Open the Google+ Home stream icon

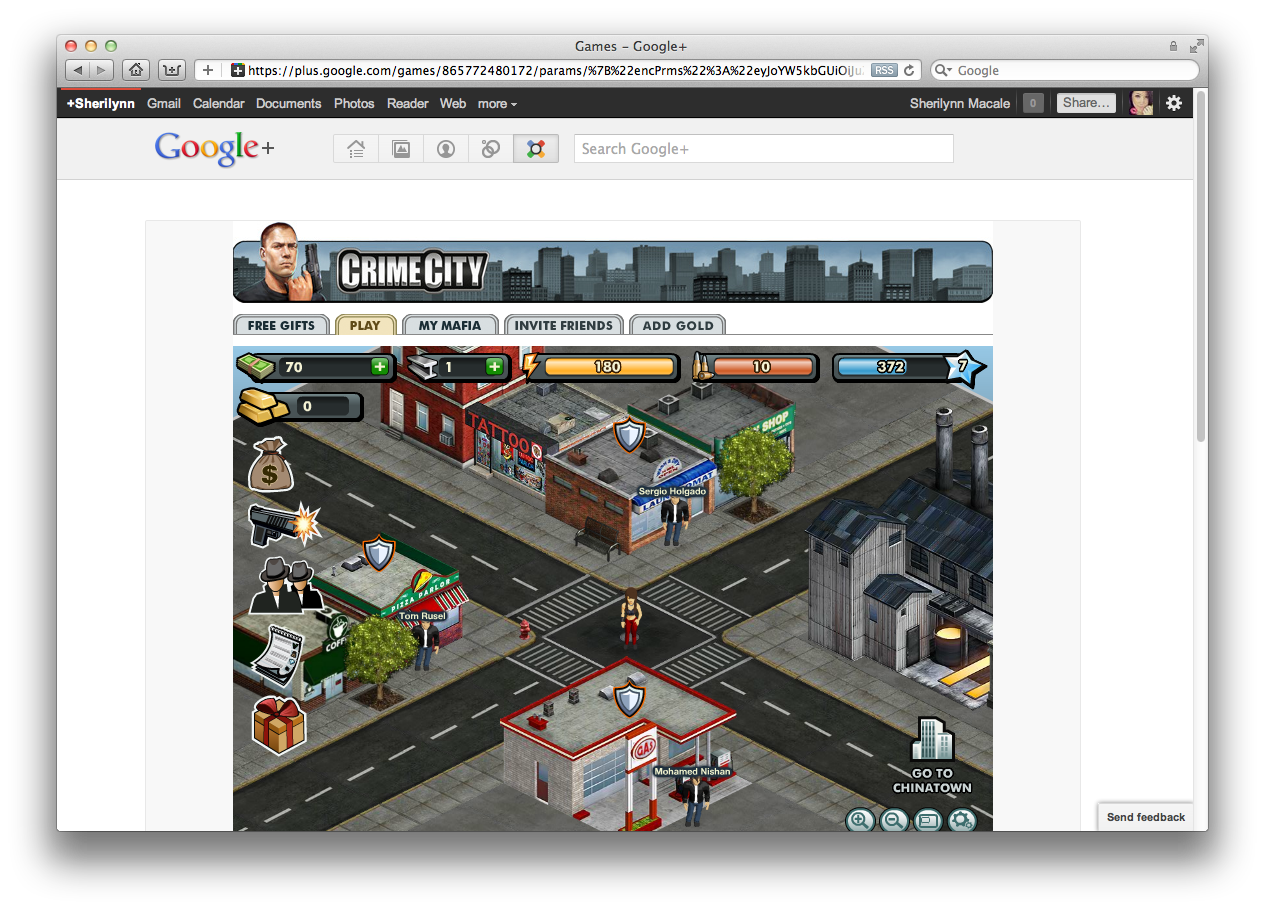[x=356, y=149]
